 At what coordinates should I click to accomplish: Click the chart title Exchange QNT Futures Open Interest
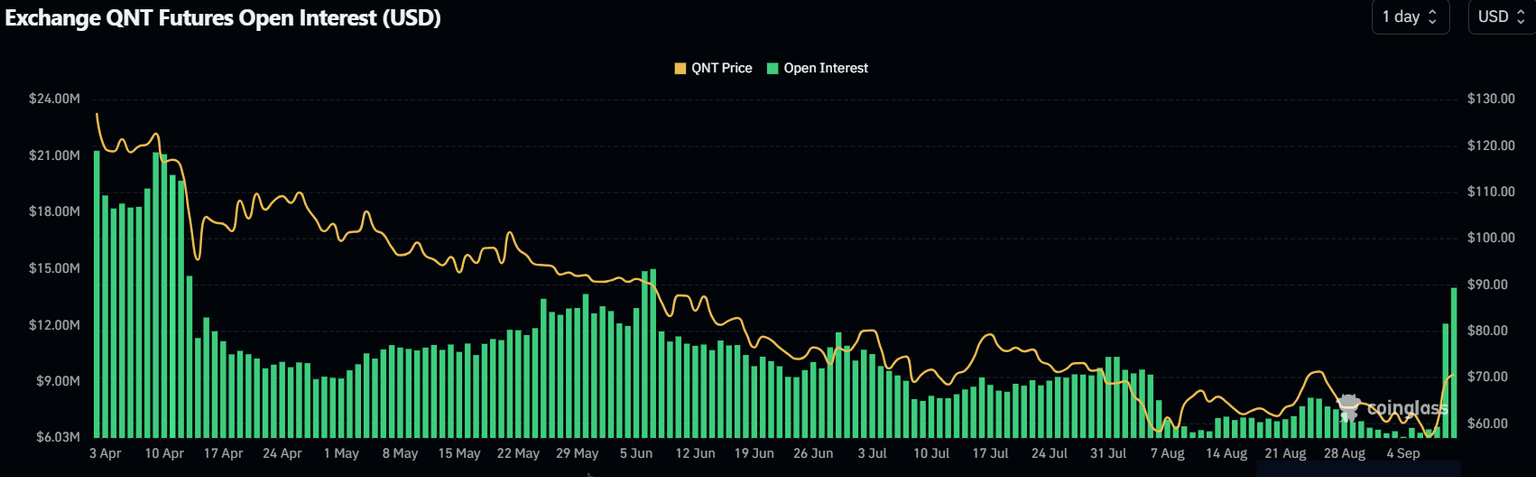(x=223, y=18)
